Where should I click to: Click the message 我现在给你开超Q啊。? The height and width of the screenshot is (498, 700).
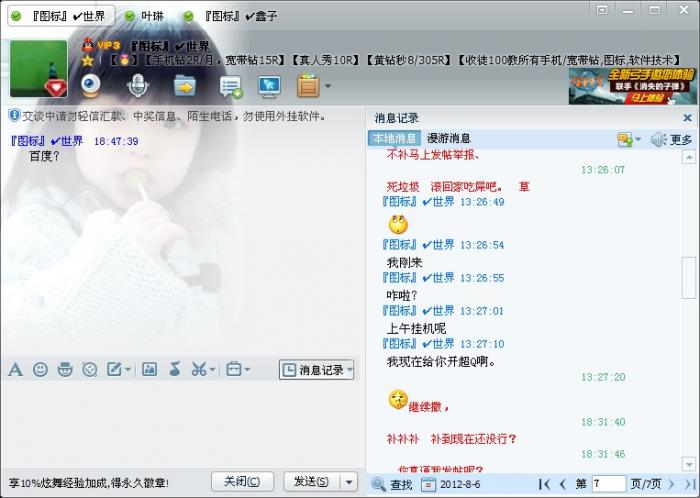point(442,361)
